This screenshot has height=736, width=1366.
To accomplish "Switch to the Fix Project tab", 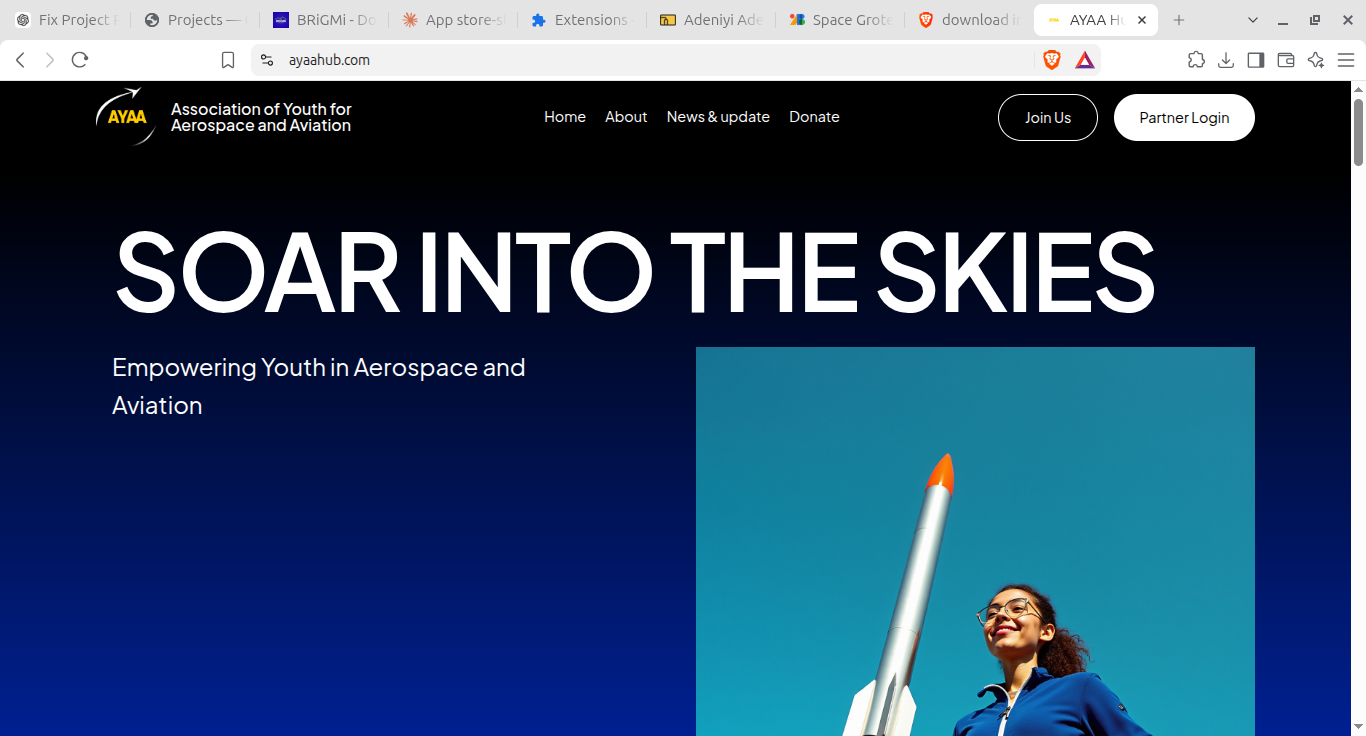I will 66,20.
